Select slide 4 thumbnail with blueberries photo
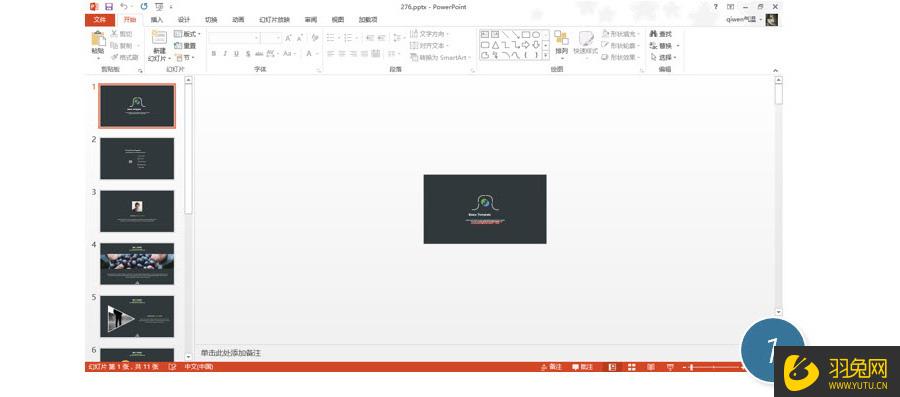Viewport: 900px width, 397px height. click(x=137, y=264)
